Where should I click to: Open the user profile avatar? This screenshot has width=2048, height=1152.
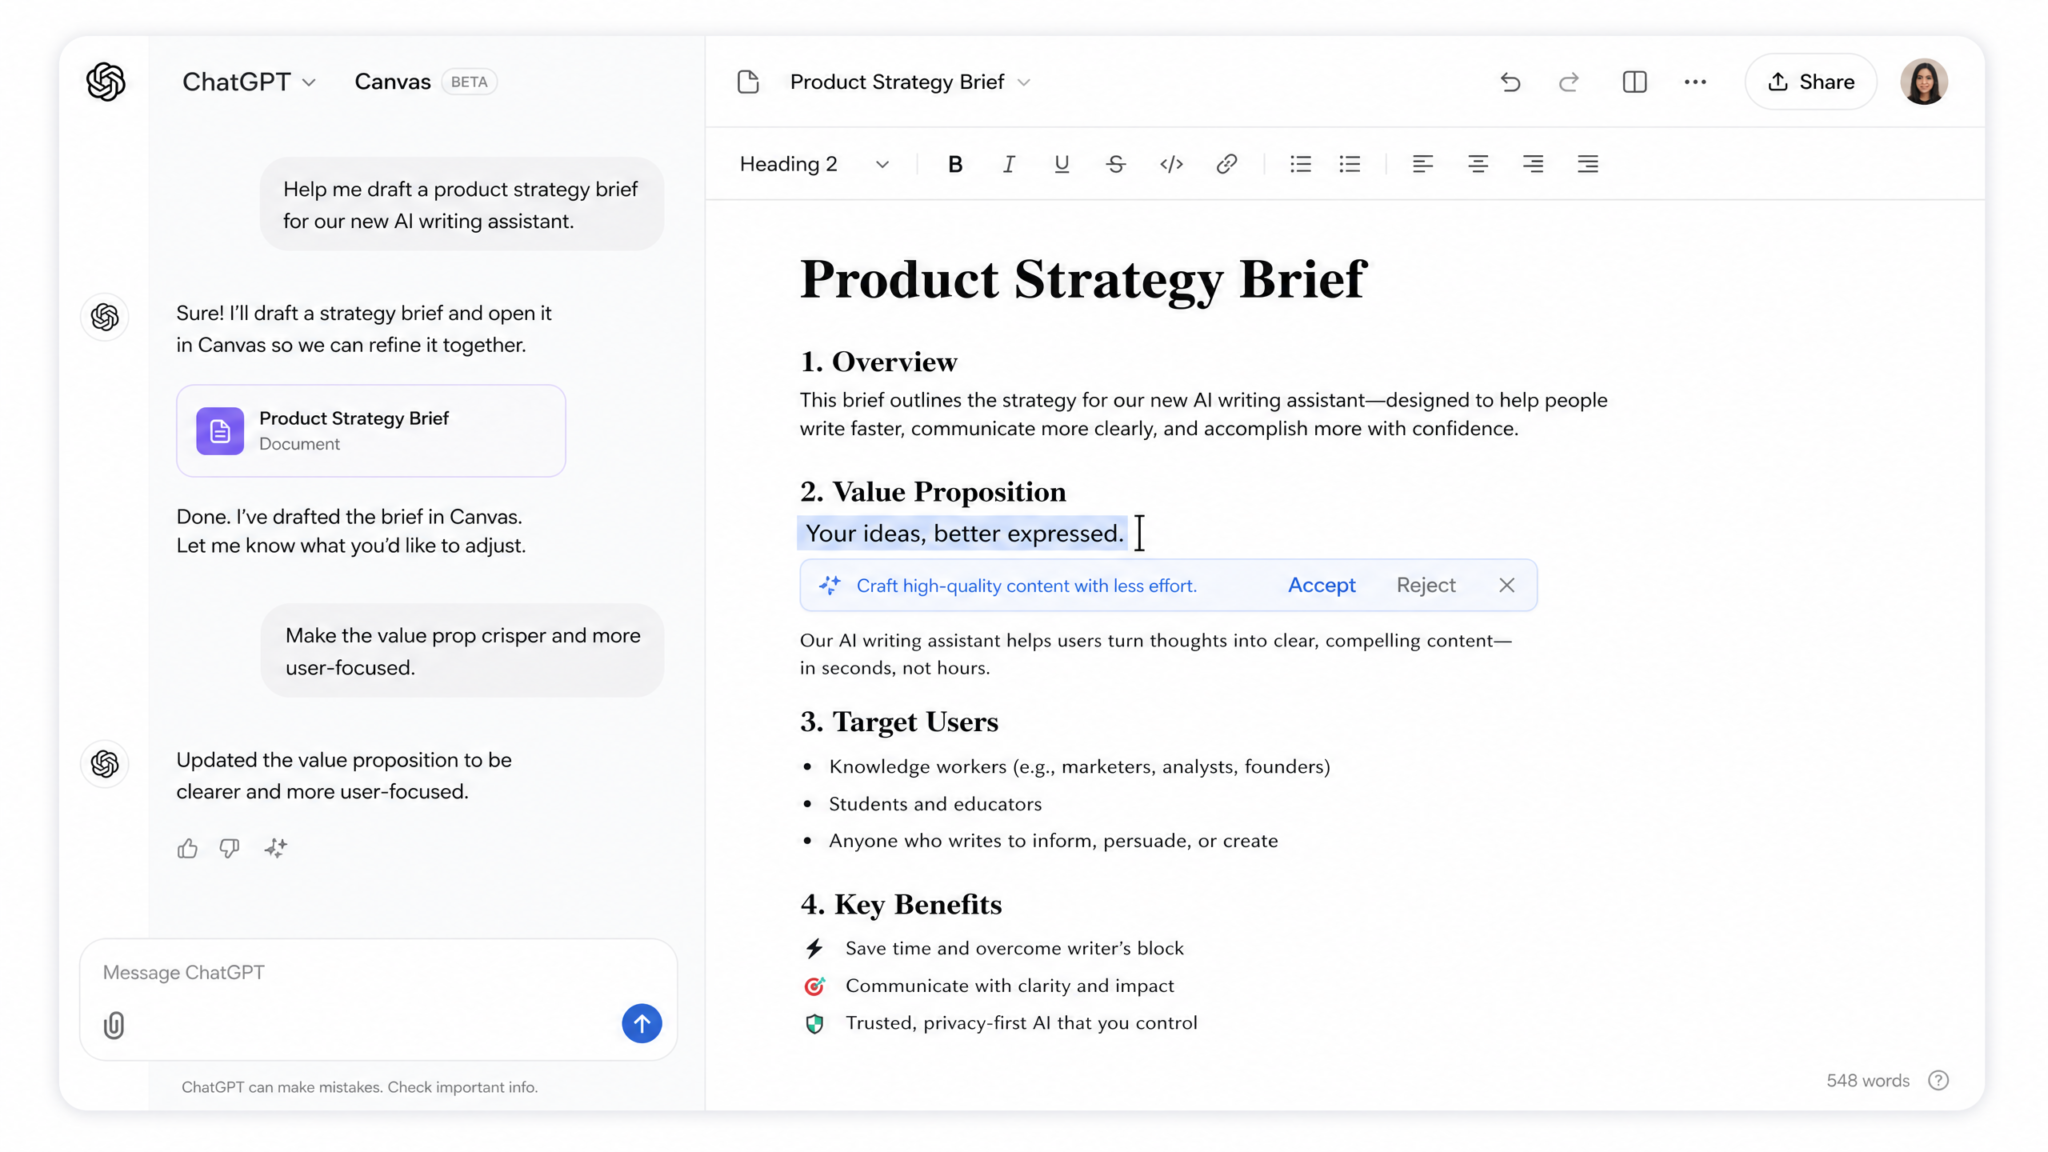1924,82
